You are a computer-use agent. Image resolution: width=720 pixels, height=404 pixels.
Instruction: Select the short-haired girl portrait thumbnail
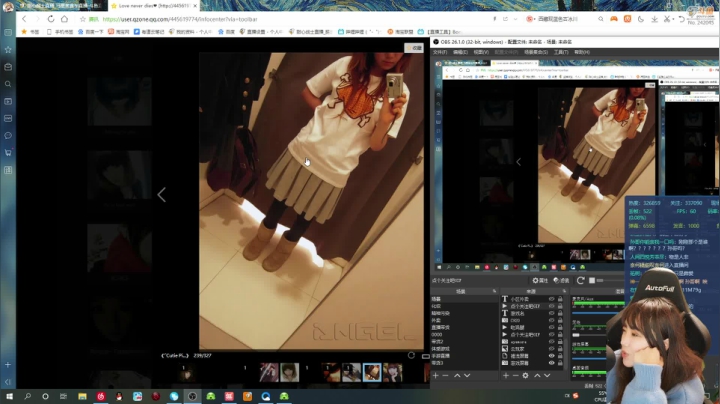[x=290, y=372]
